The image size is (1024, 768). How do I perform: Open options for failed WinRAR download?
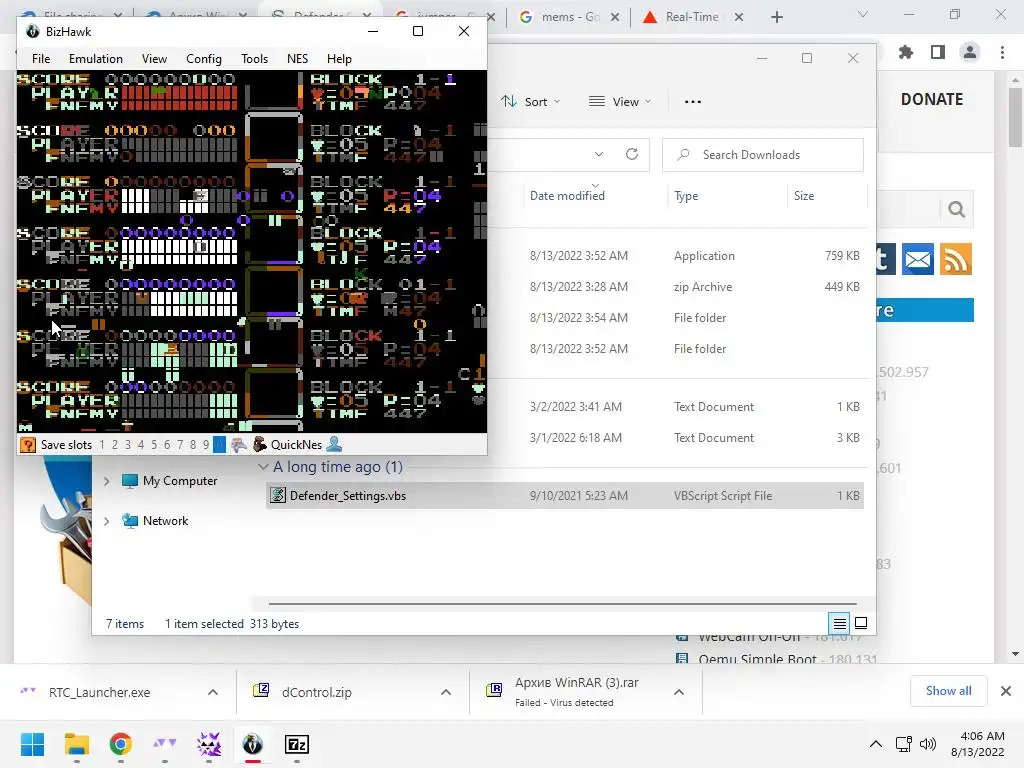[x=679, y=692]
